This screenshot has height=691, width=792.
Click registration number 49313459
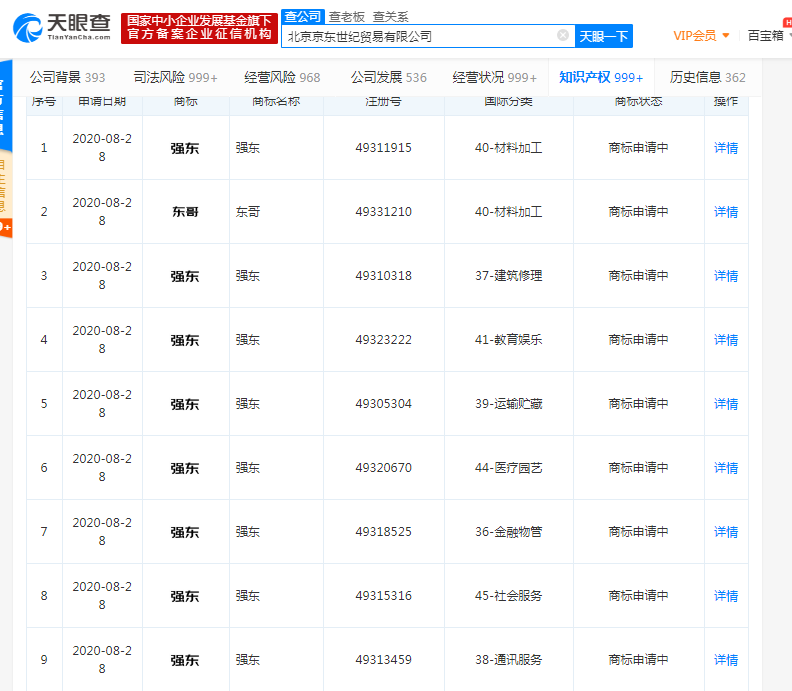[x=383, y=660]
